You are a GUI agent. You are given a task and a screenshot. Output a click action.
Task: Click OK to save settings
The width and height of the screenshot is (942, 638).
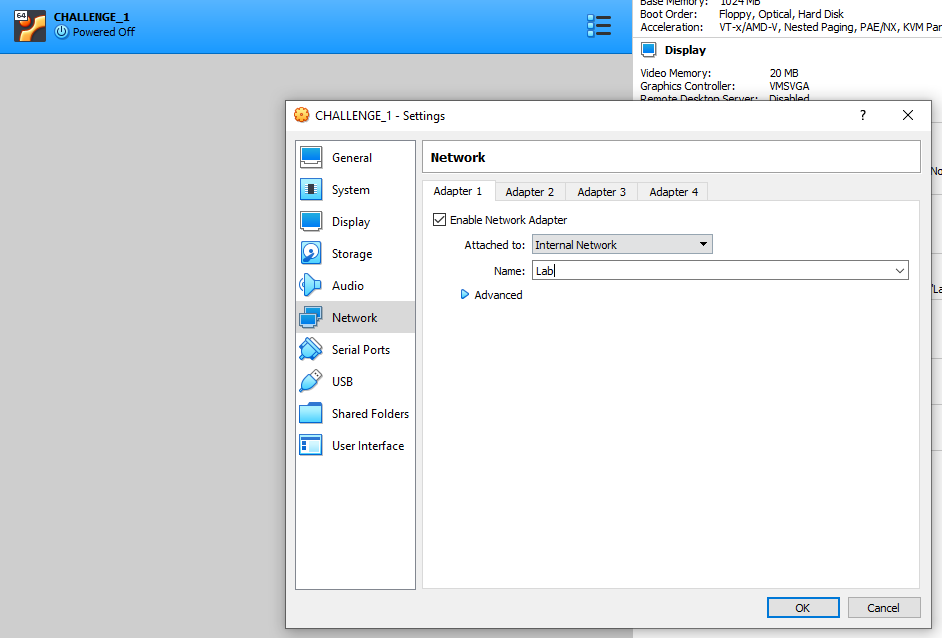[x=803, y=607]
